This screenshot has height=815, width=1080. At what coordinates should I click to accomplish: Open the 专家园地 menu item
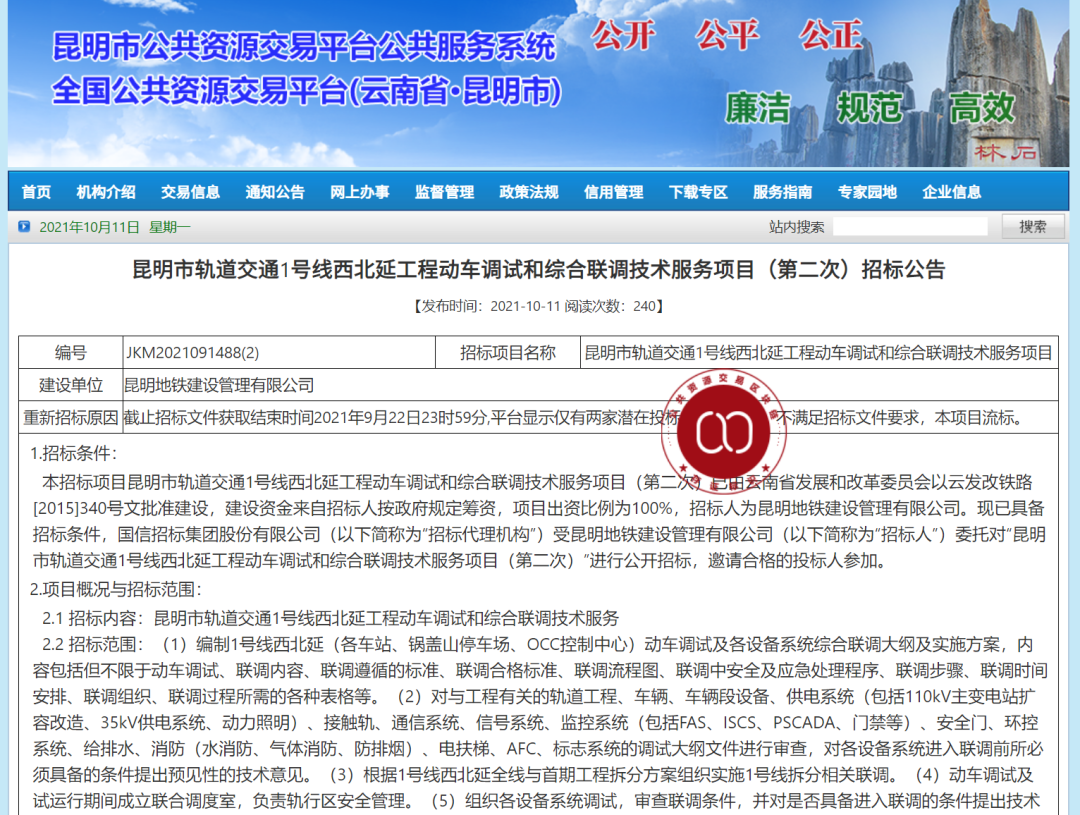pos(867,192)
